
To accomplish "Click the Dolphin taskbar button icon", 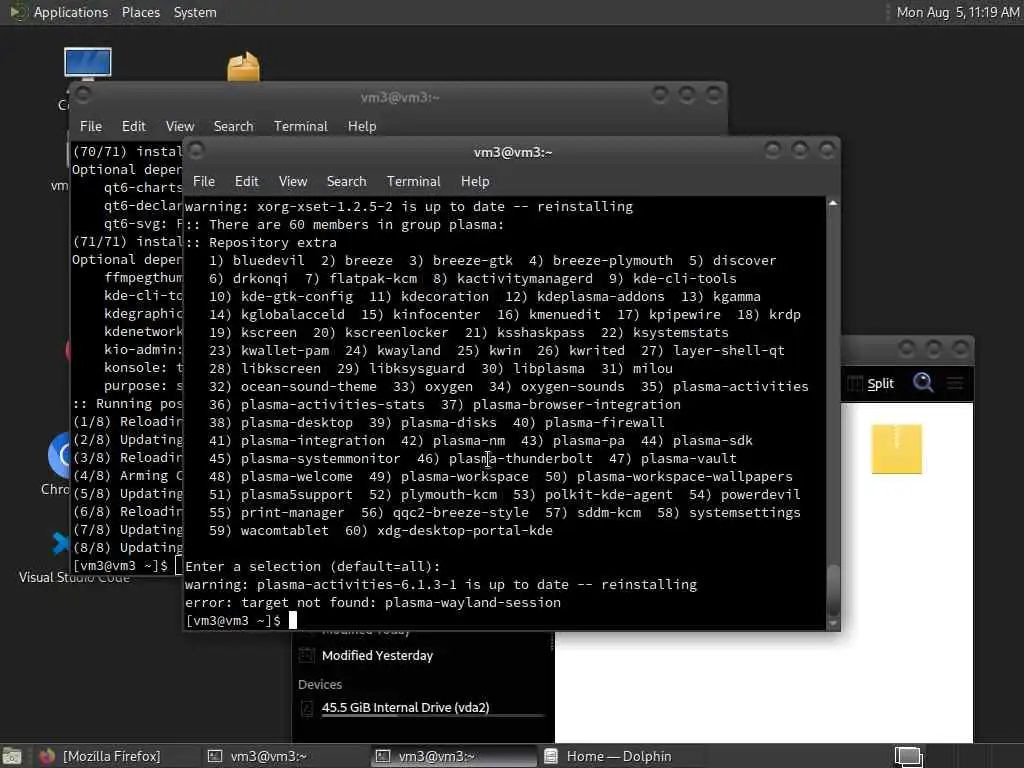I will (551, 756).
